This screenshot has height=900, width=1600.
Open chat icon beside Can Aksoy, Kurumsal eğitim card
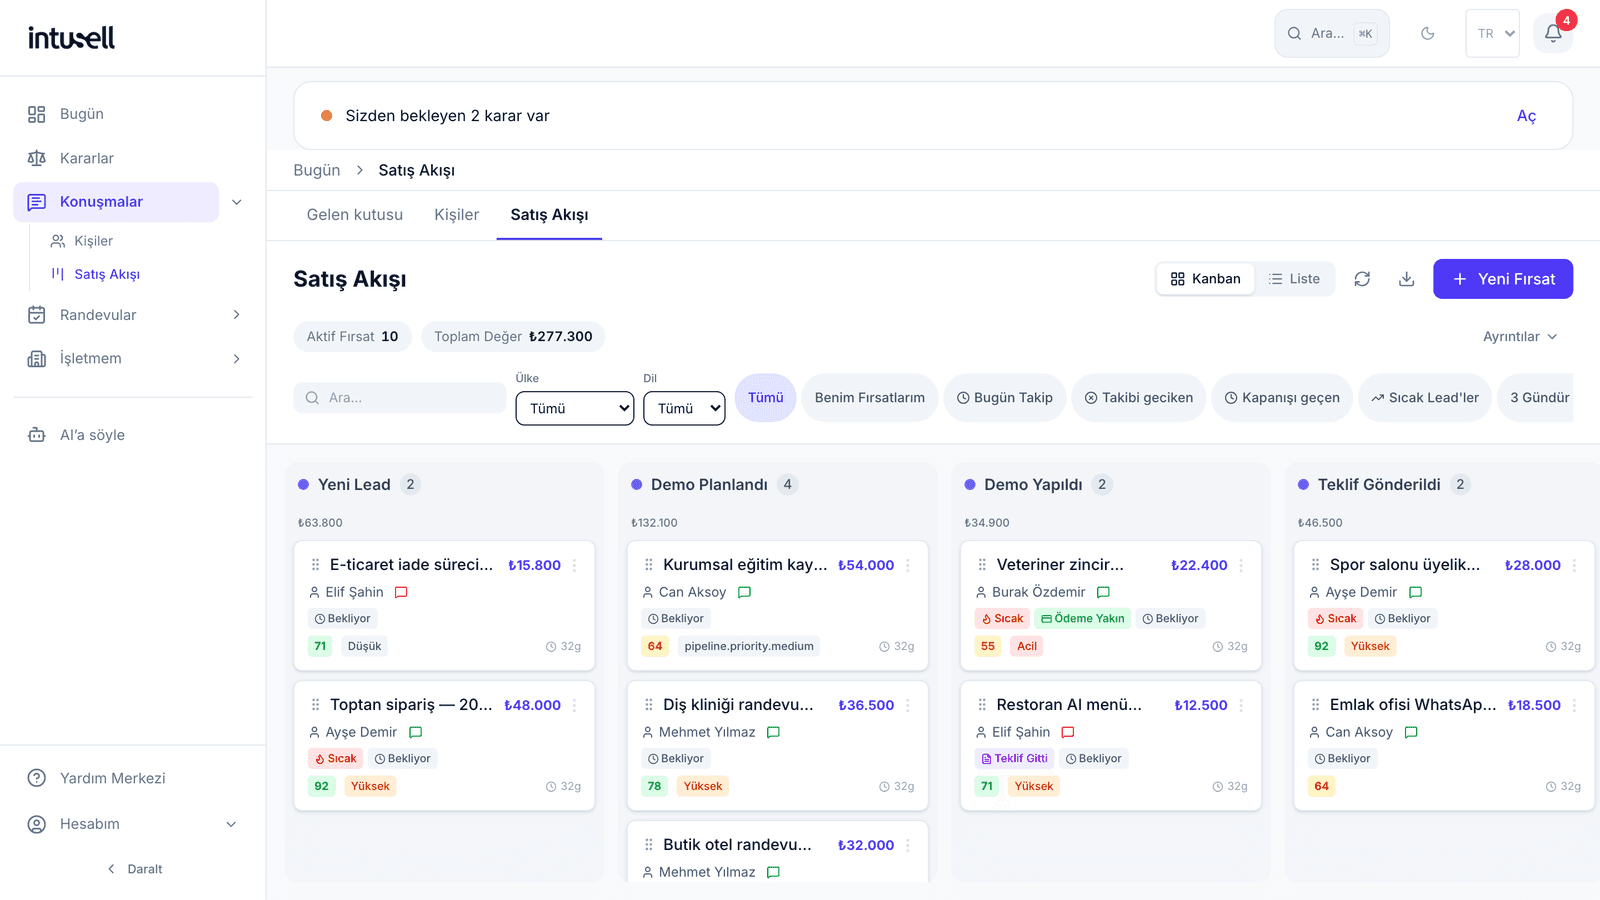pos(744,592)
